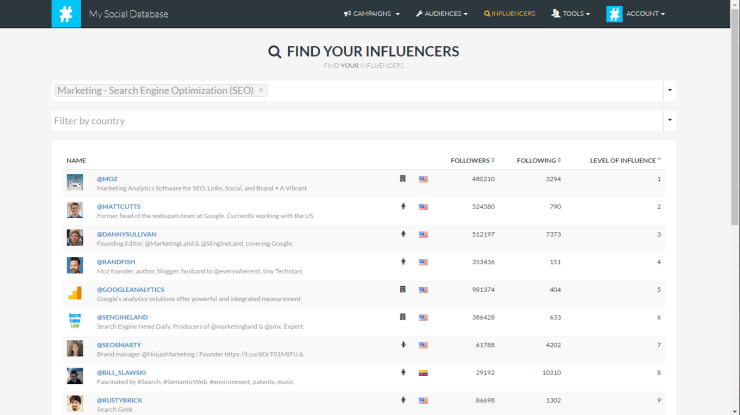Sort table by Following column
The width and height of the screenshot is (740, 415).
(538, 161)
